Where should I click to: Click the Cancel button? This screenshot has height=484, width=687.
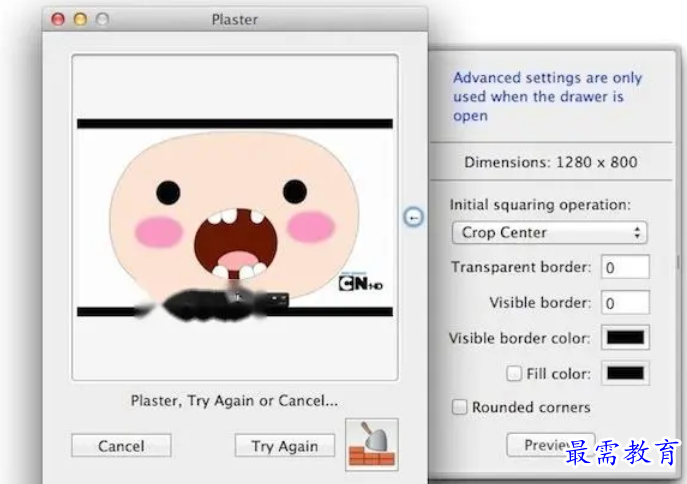pos(121,446)
